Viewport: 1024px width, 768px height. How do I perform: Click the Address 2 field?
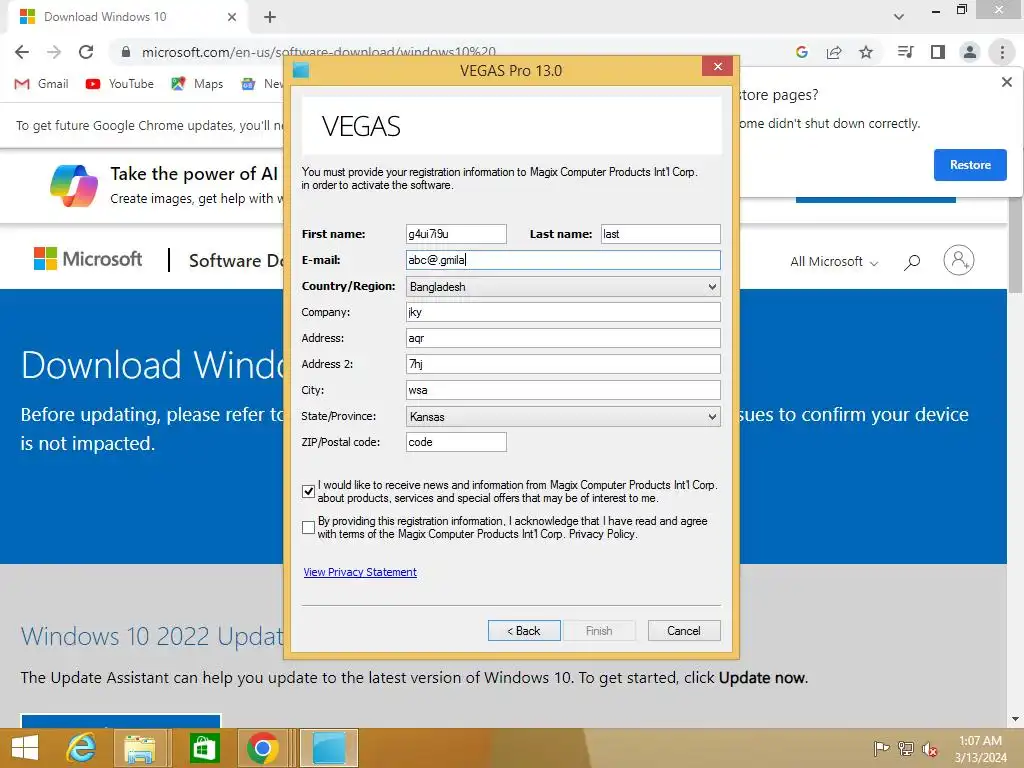(563, 364)
